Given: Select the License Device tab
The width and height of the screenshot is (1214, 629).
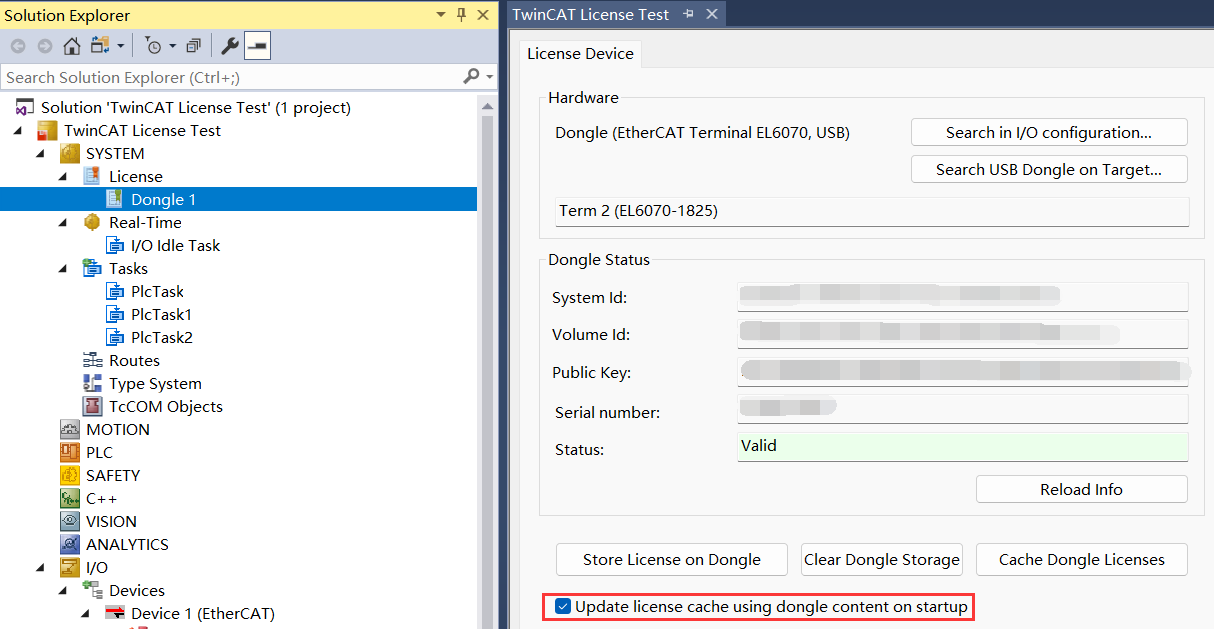Looking at the screenshot, I should (580, 53).
